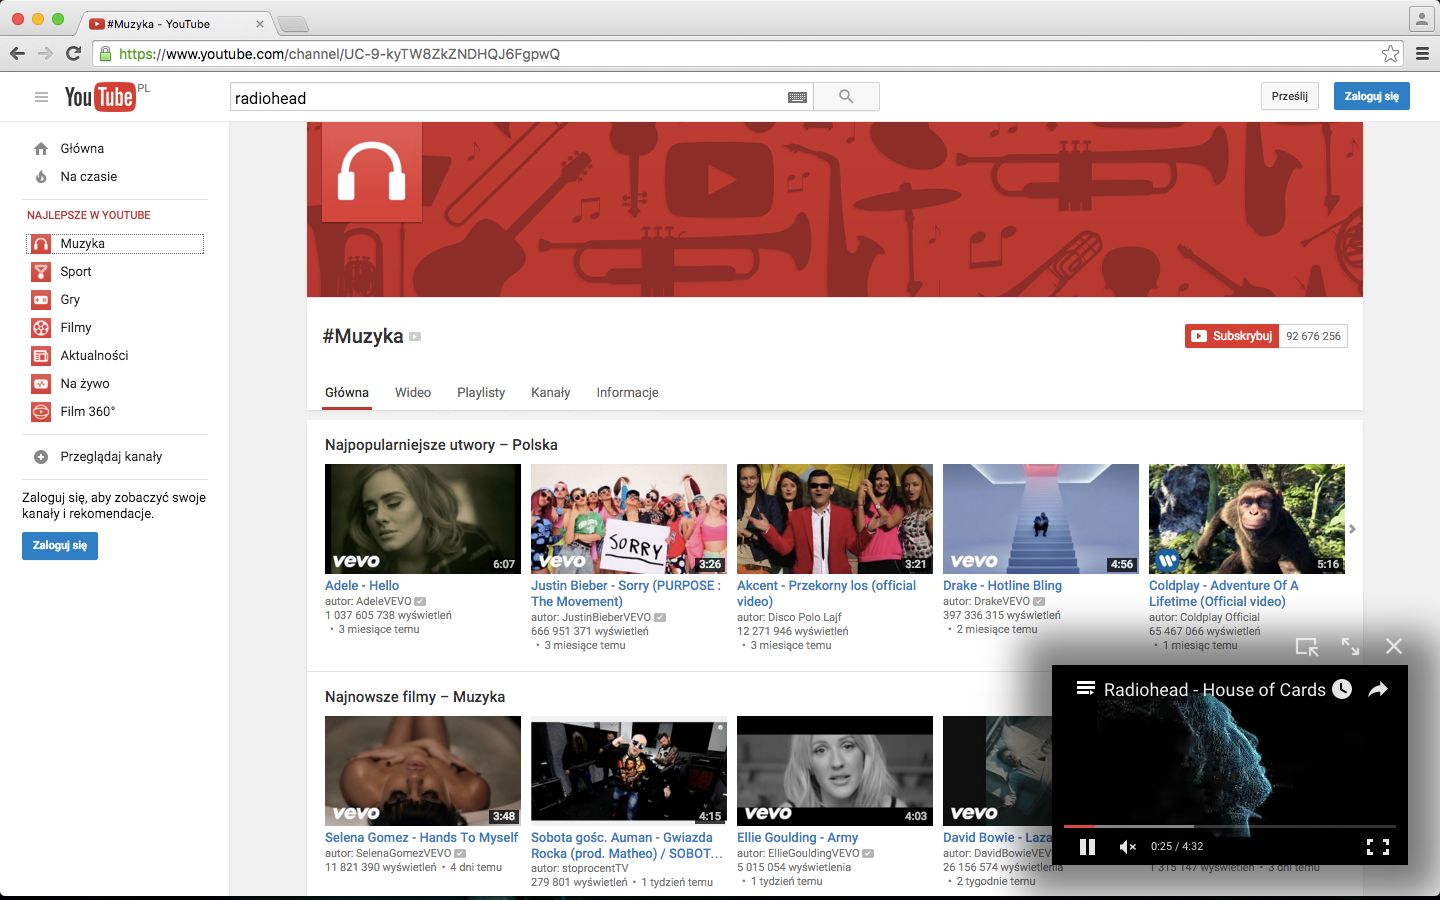This screenshot has height=900, width=1440.
Task: Expand the mini player with diagonal arrows
Action: point(1350,647)
